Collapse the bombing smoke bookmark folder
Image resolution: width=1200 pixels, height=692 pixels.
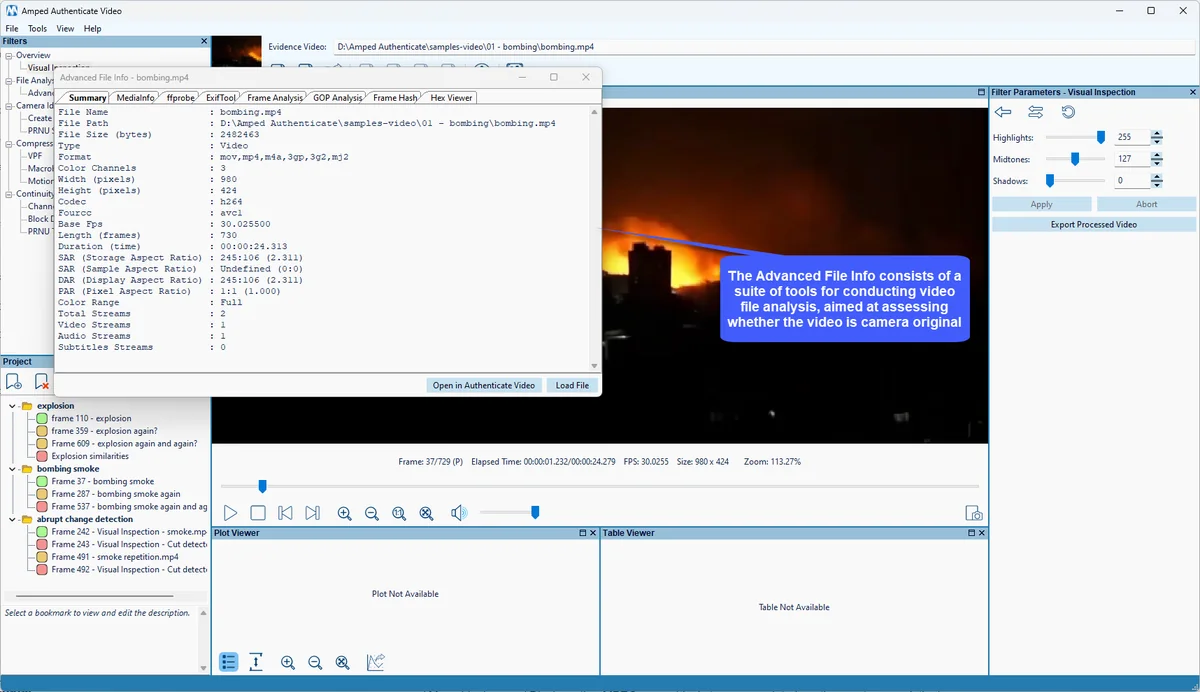(13, 469)
